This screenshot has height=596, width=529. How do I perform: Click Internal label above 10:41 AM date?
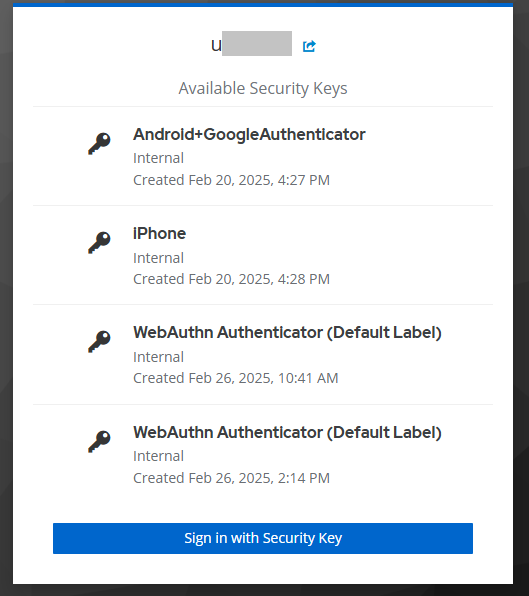[158, 357]
